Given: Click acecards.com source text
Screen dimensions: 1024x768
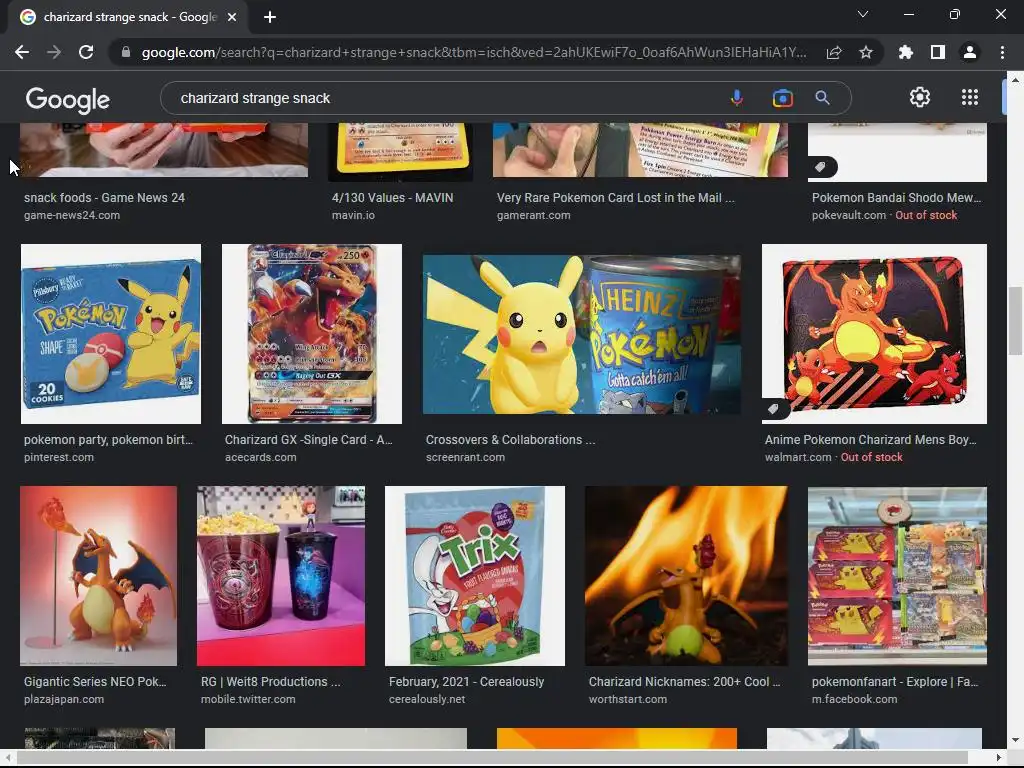Looking at the screenshot, I should tap(261, 457).
